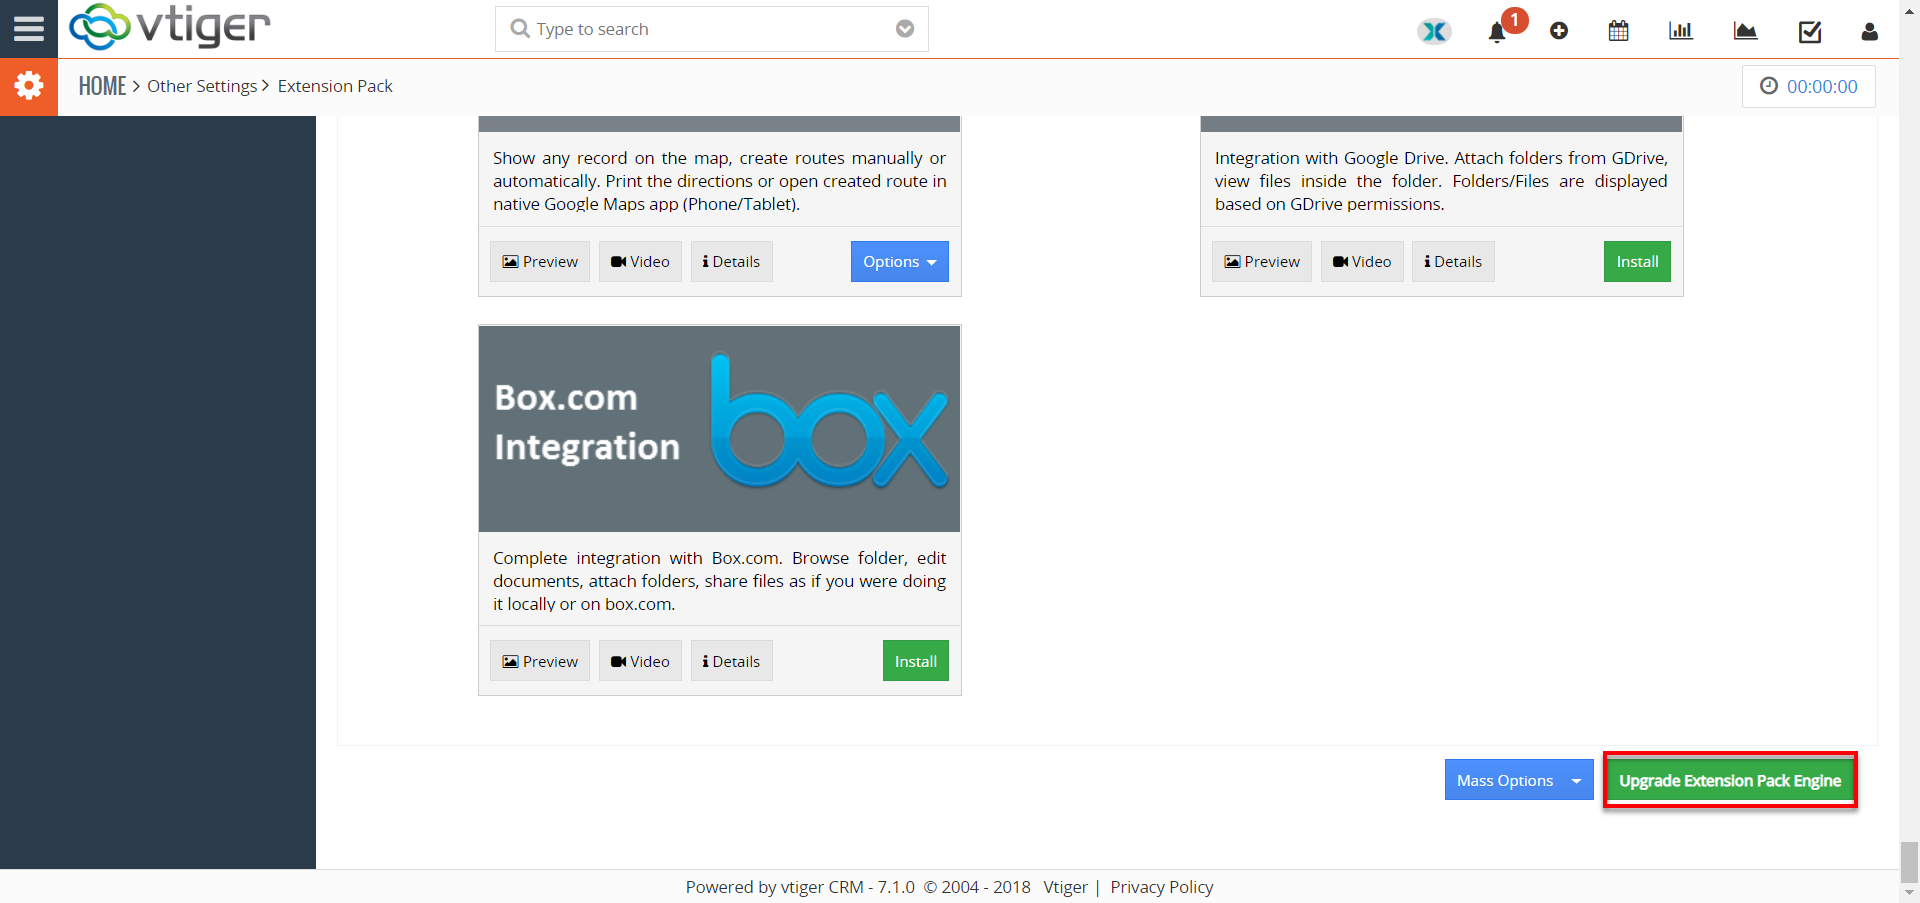Open Options dropdown for Google Maps extension
The image size is (1920, 903).
[900, 262]
